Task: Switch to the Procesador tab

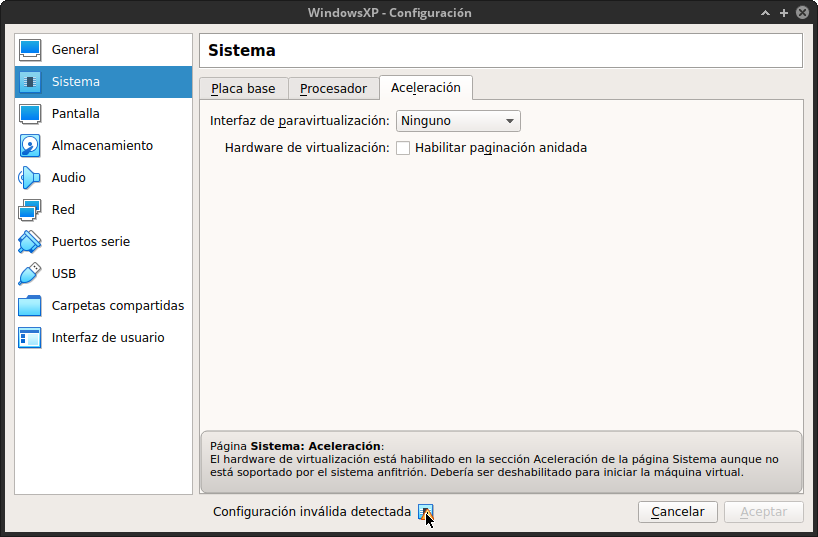Action: coord(333,89)
